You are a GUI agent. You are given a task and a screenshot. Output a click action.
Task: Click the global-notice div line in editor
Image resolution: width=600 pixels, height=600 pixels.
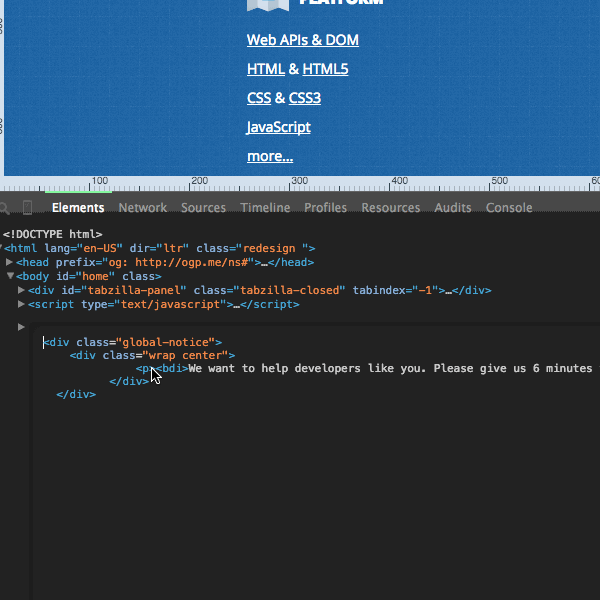coord(132,342)
